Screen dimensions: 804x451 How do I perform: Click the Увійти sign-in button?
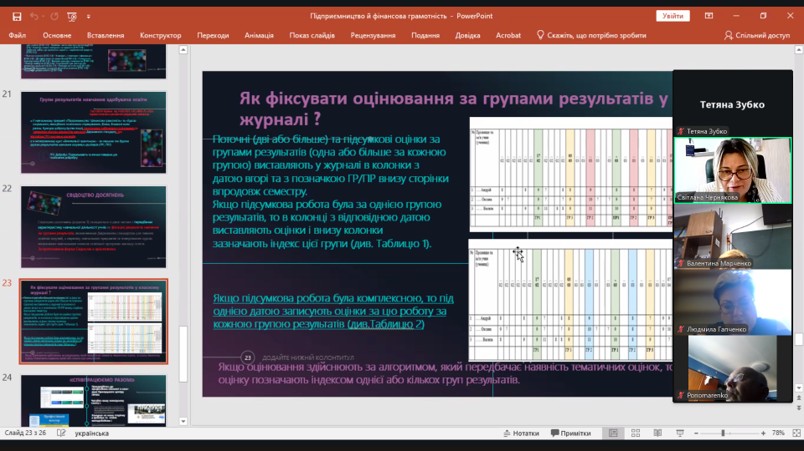pyautogui.click(x=673, y=16)
